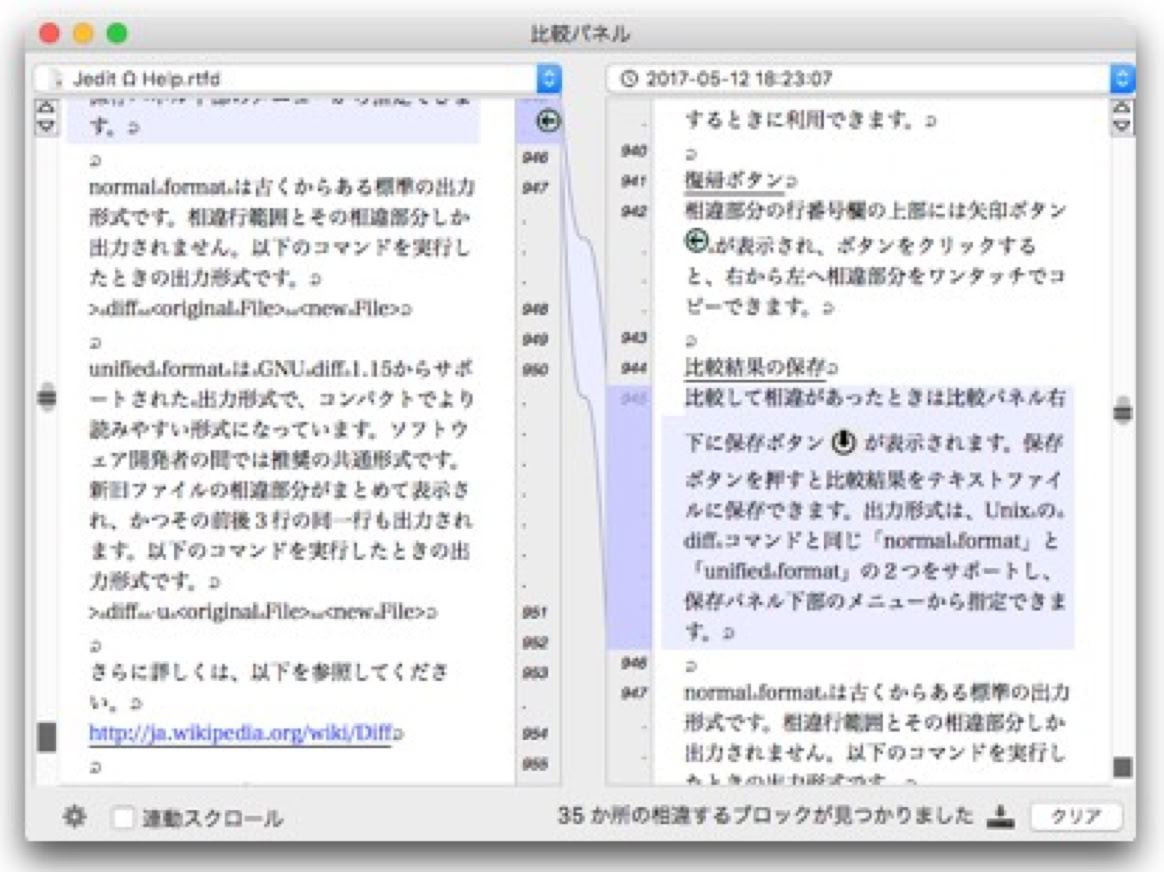Jump to previous difference in left pane
The image size is (1164, 872).
pyautogui.click(x=46, y=107)
